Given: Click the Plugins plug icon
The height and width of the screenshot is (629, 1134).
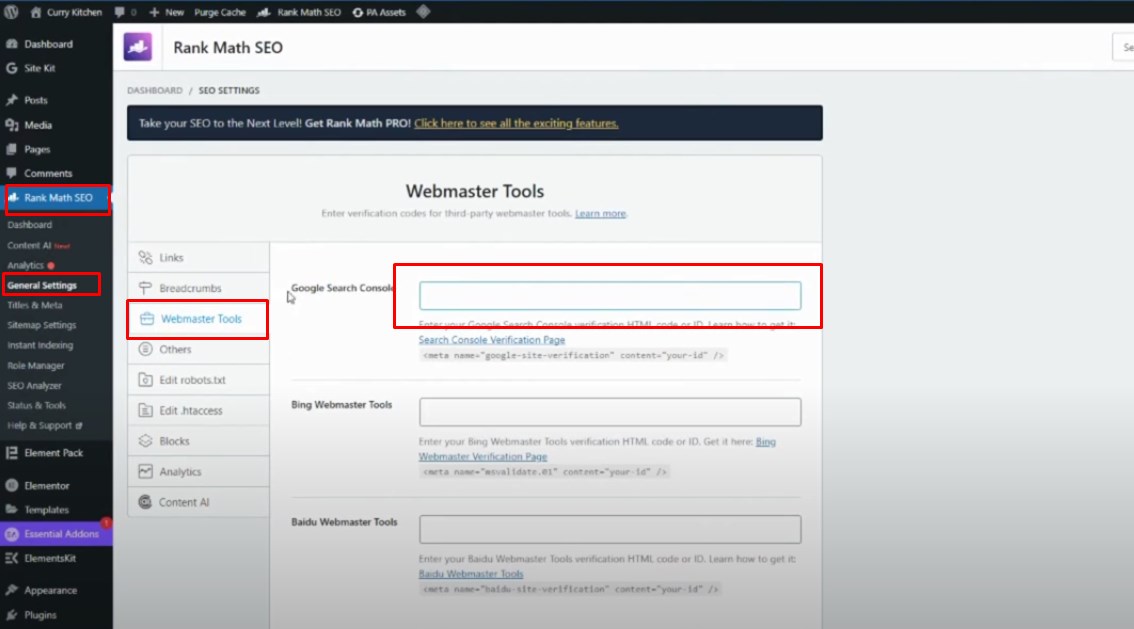Looking at the screenshot, I should point(12,615).
